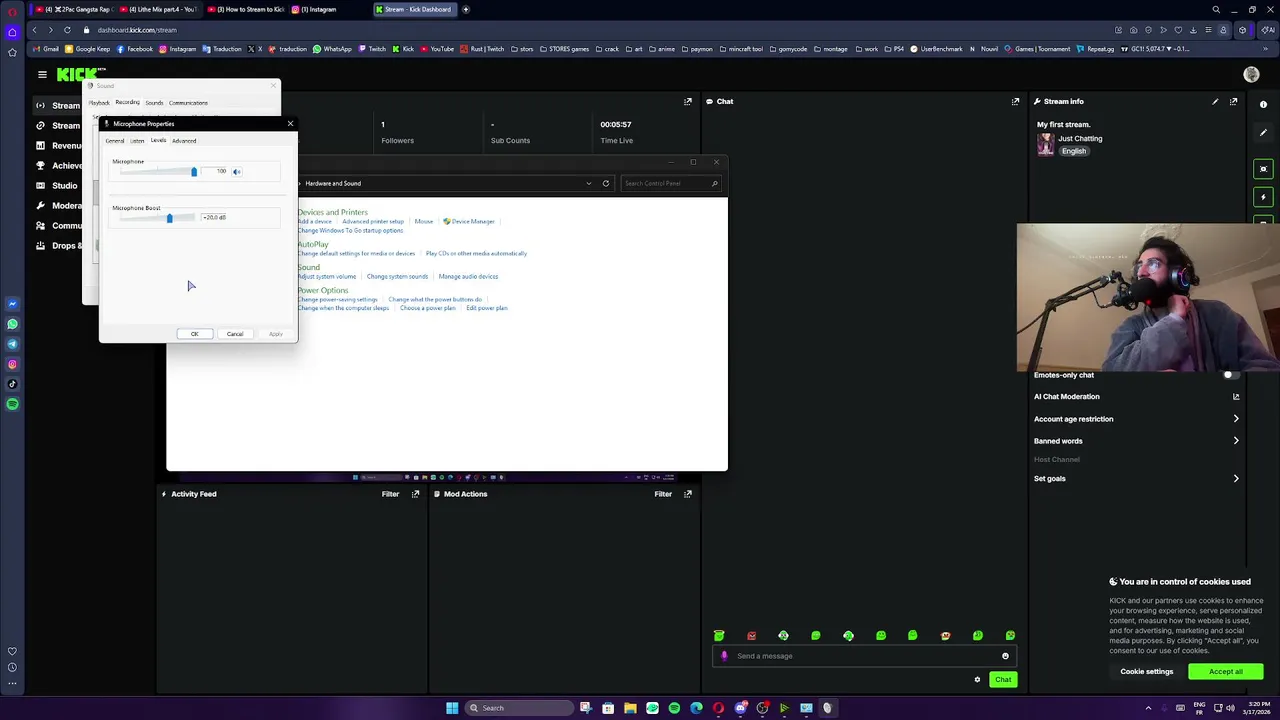Click Accept all cookies
The width and height of the screenshot is (1280, 720).
click(x=1225, y=672)
